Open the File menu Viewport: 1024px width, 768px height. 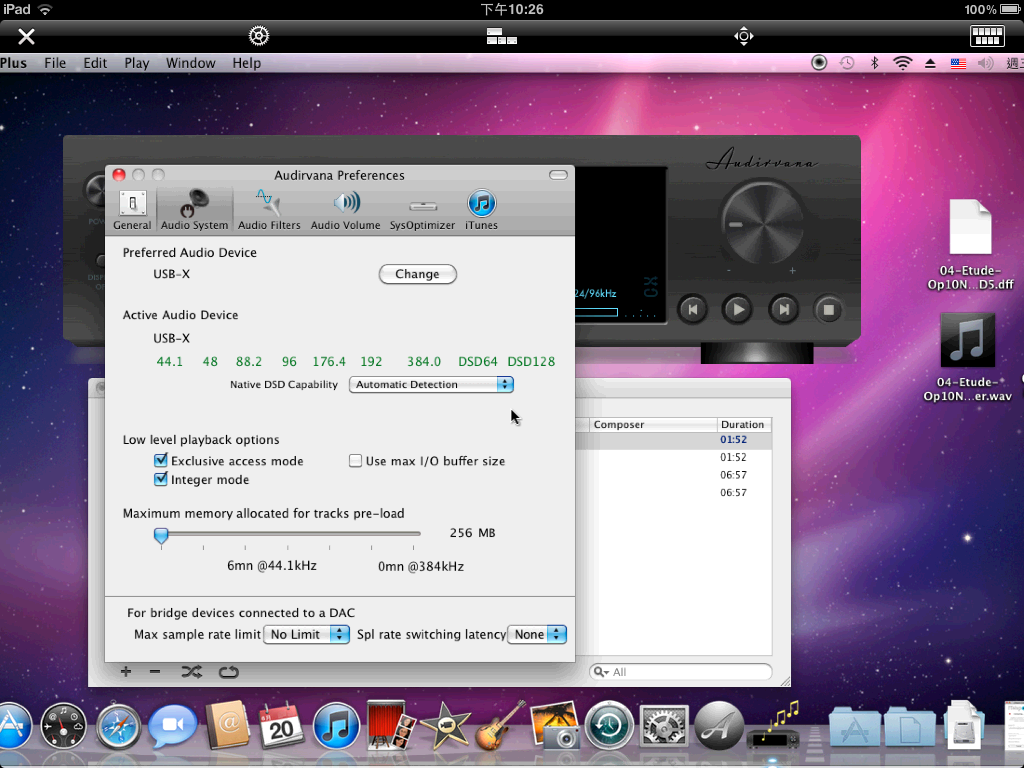tap(55, 63)
